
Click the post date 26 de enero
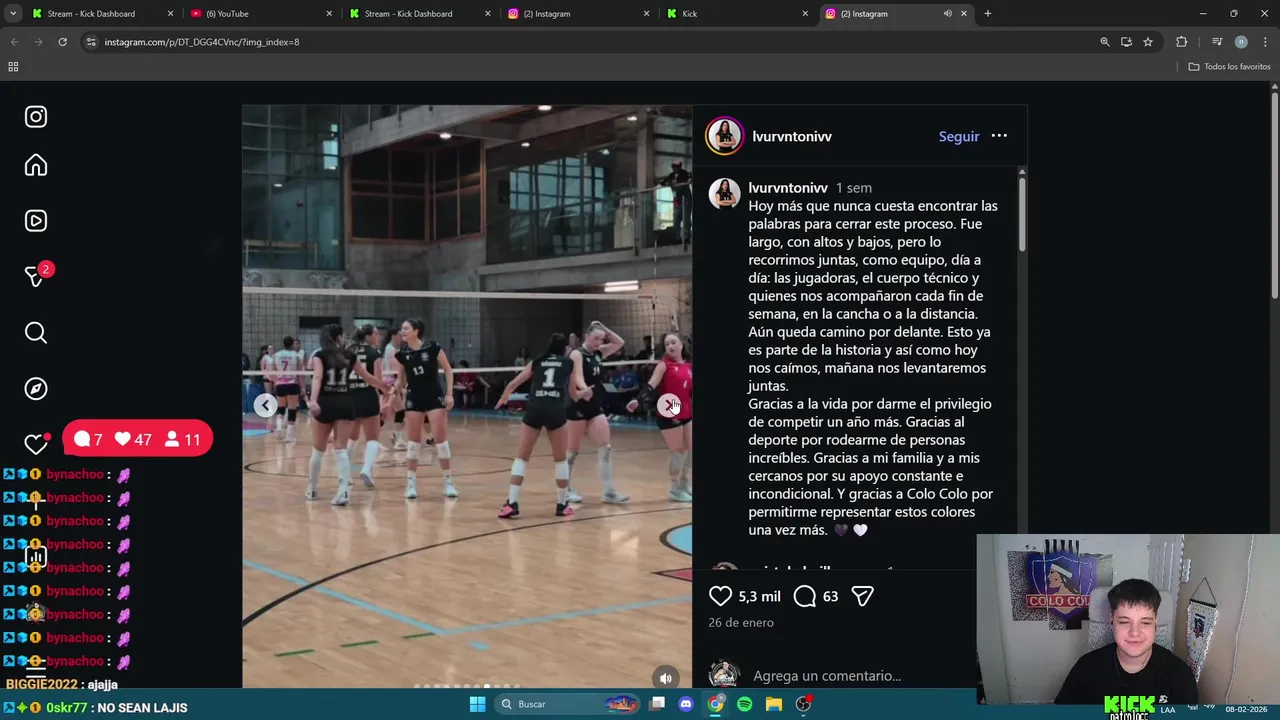(741, 622)
